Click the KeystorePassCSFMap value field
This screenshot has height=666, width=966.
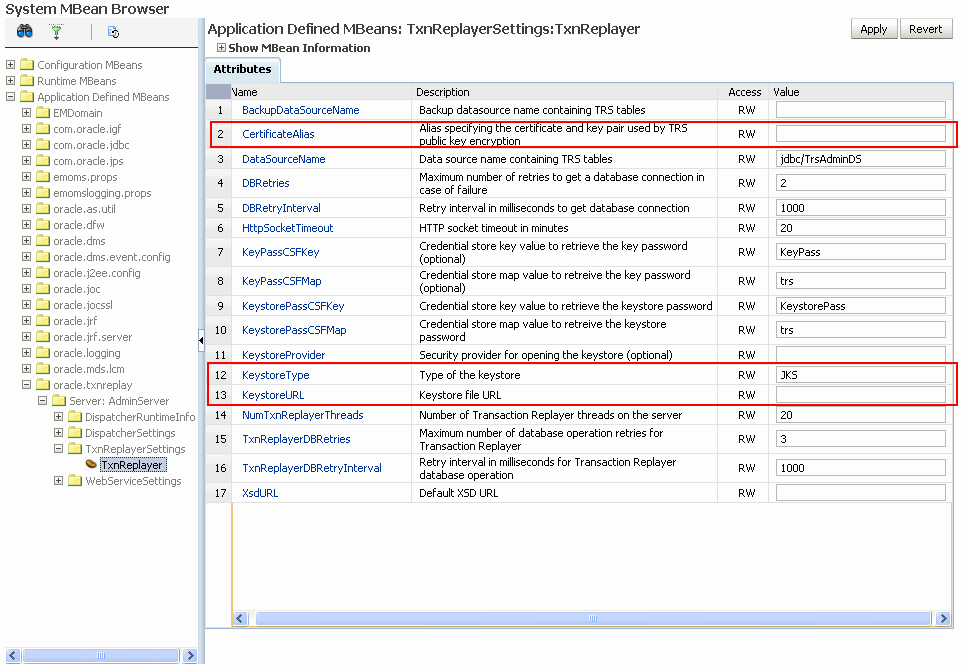pos(860,330)
